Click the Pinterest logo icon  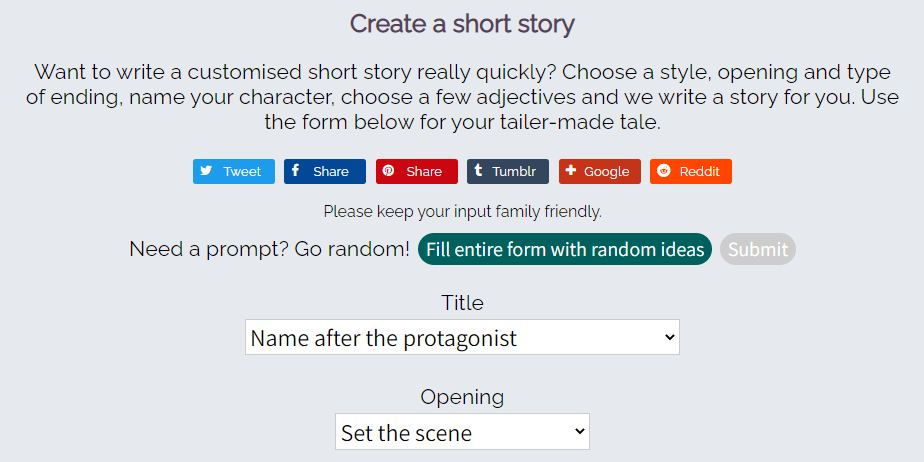388,171
